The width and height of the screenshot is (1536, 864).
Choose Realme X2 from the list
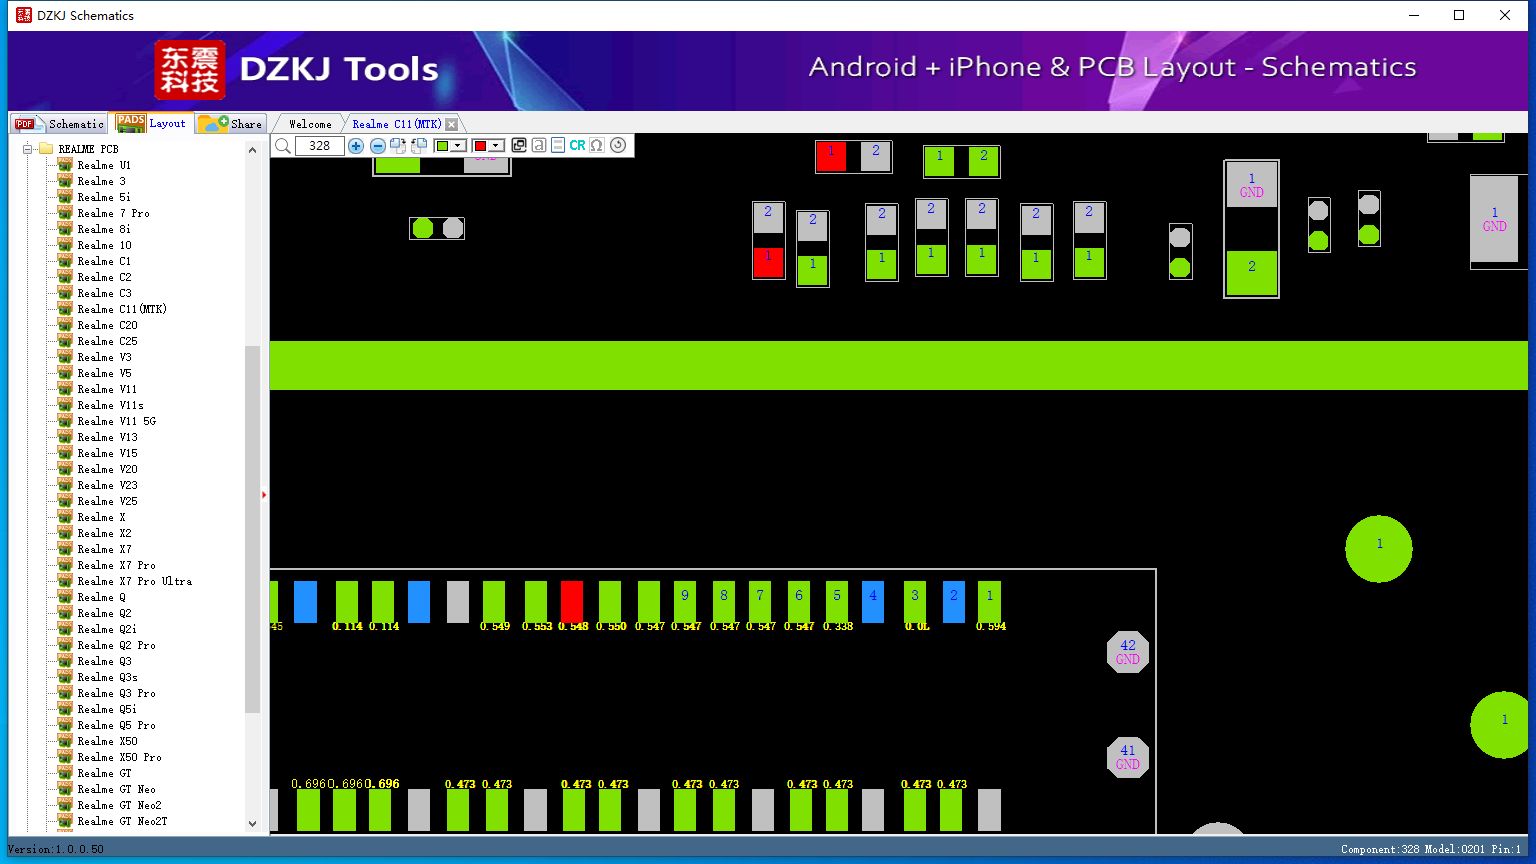pos(104,533)
